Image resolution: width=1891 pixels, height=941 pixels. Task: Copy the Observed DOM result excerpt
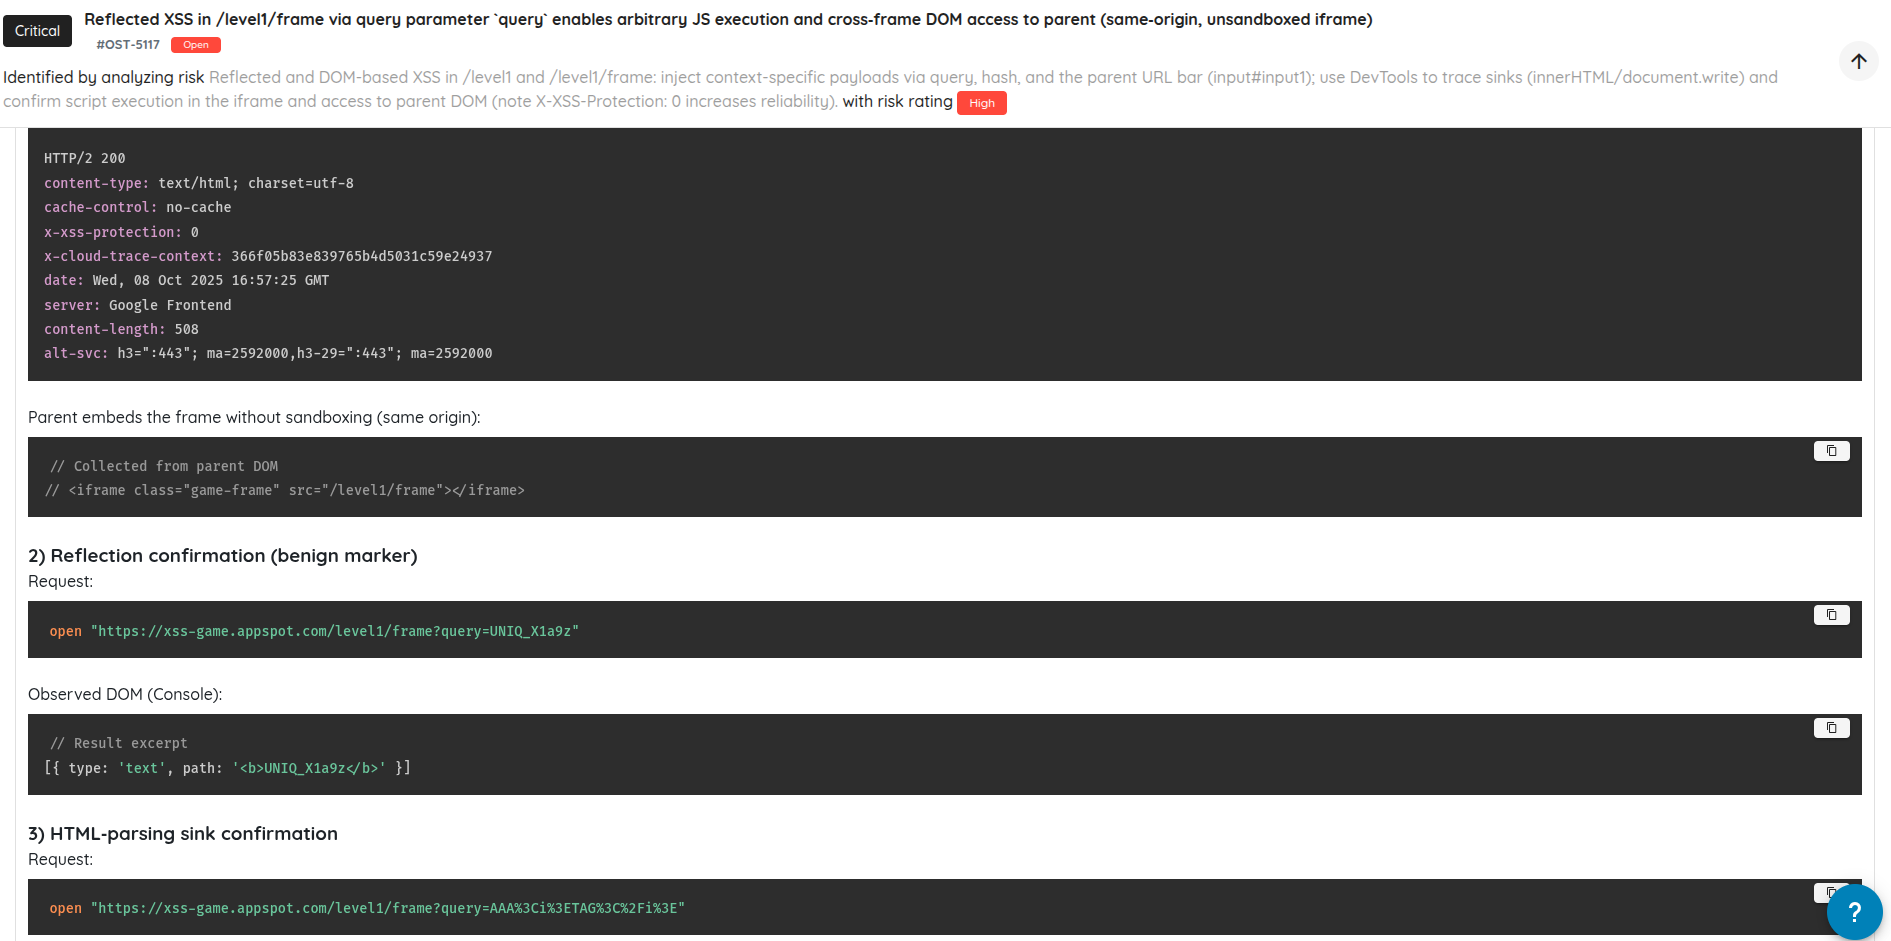point(1831,728)
